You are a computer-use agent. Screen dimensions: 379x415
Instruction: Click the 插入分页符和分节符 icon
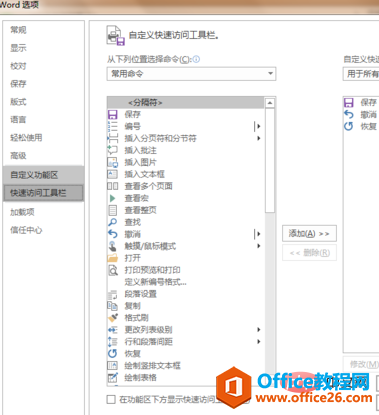[113, 138]
